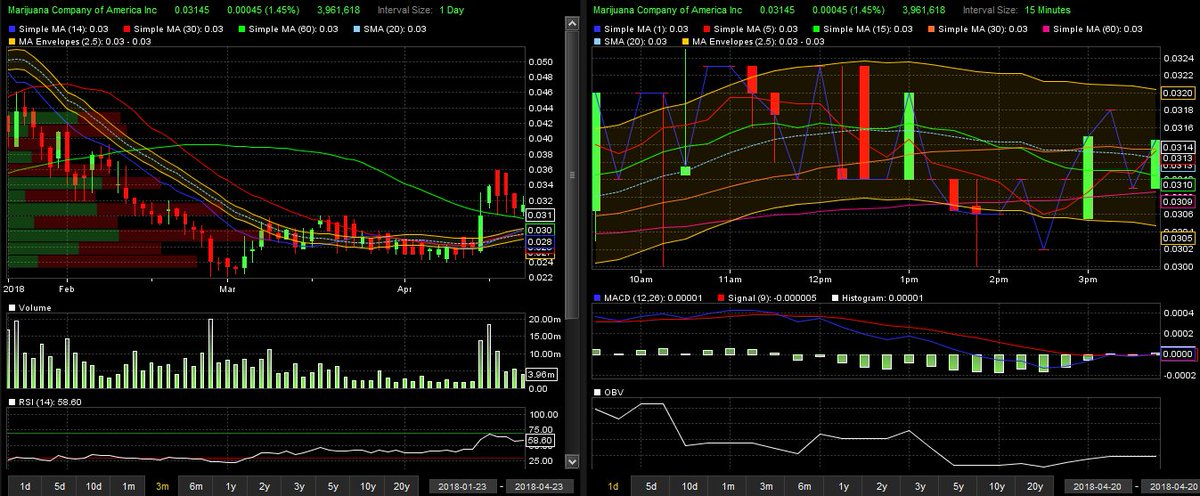The height and width of the screenshot is (496, 1200).
Task: Click the Volume indicator legend marker
Action: (12, 308)
